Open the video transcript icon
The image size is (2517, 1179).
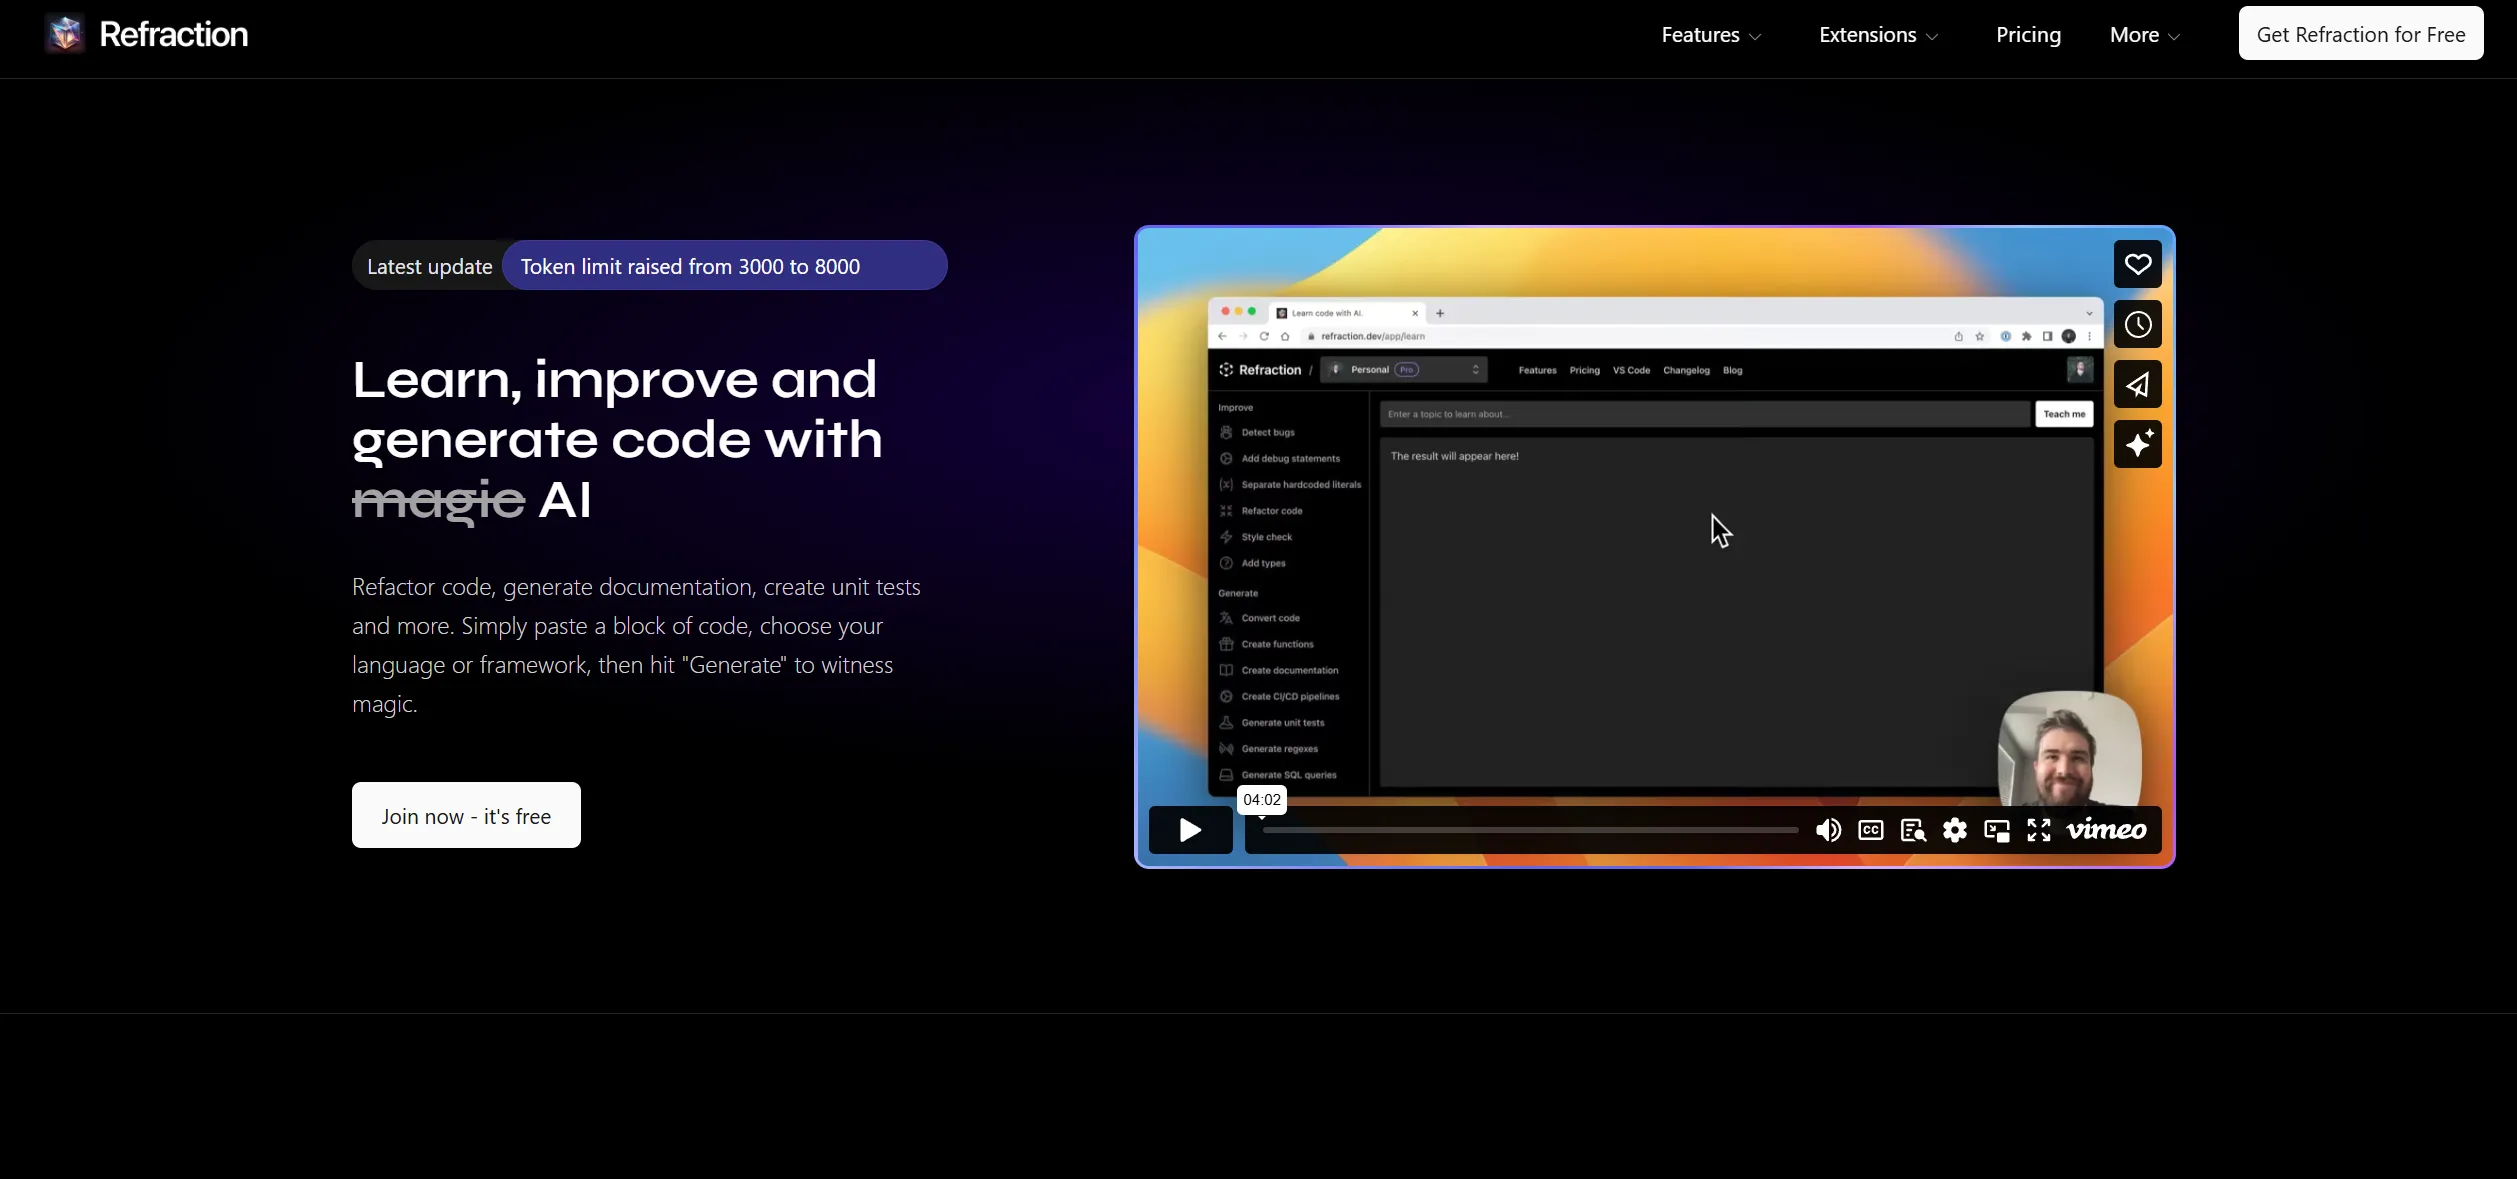(1912, 830)
